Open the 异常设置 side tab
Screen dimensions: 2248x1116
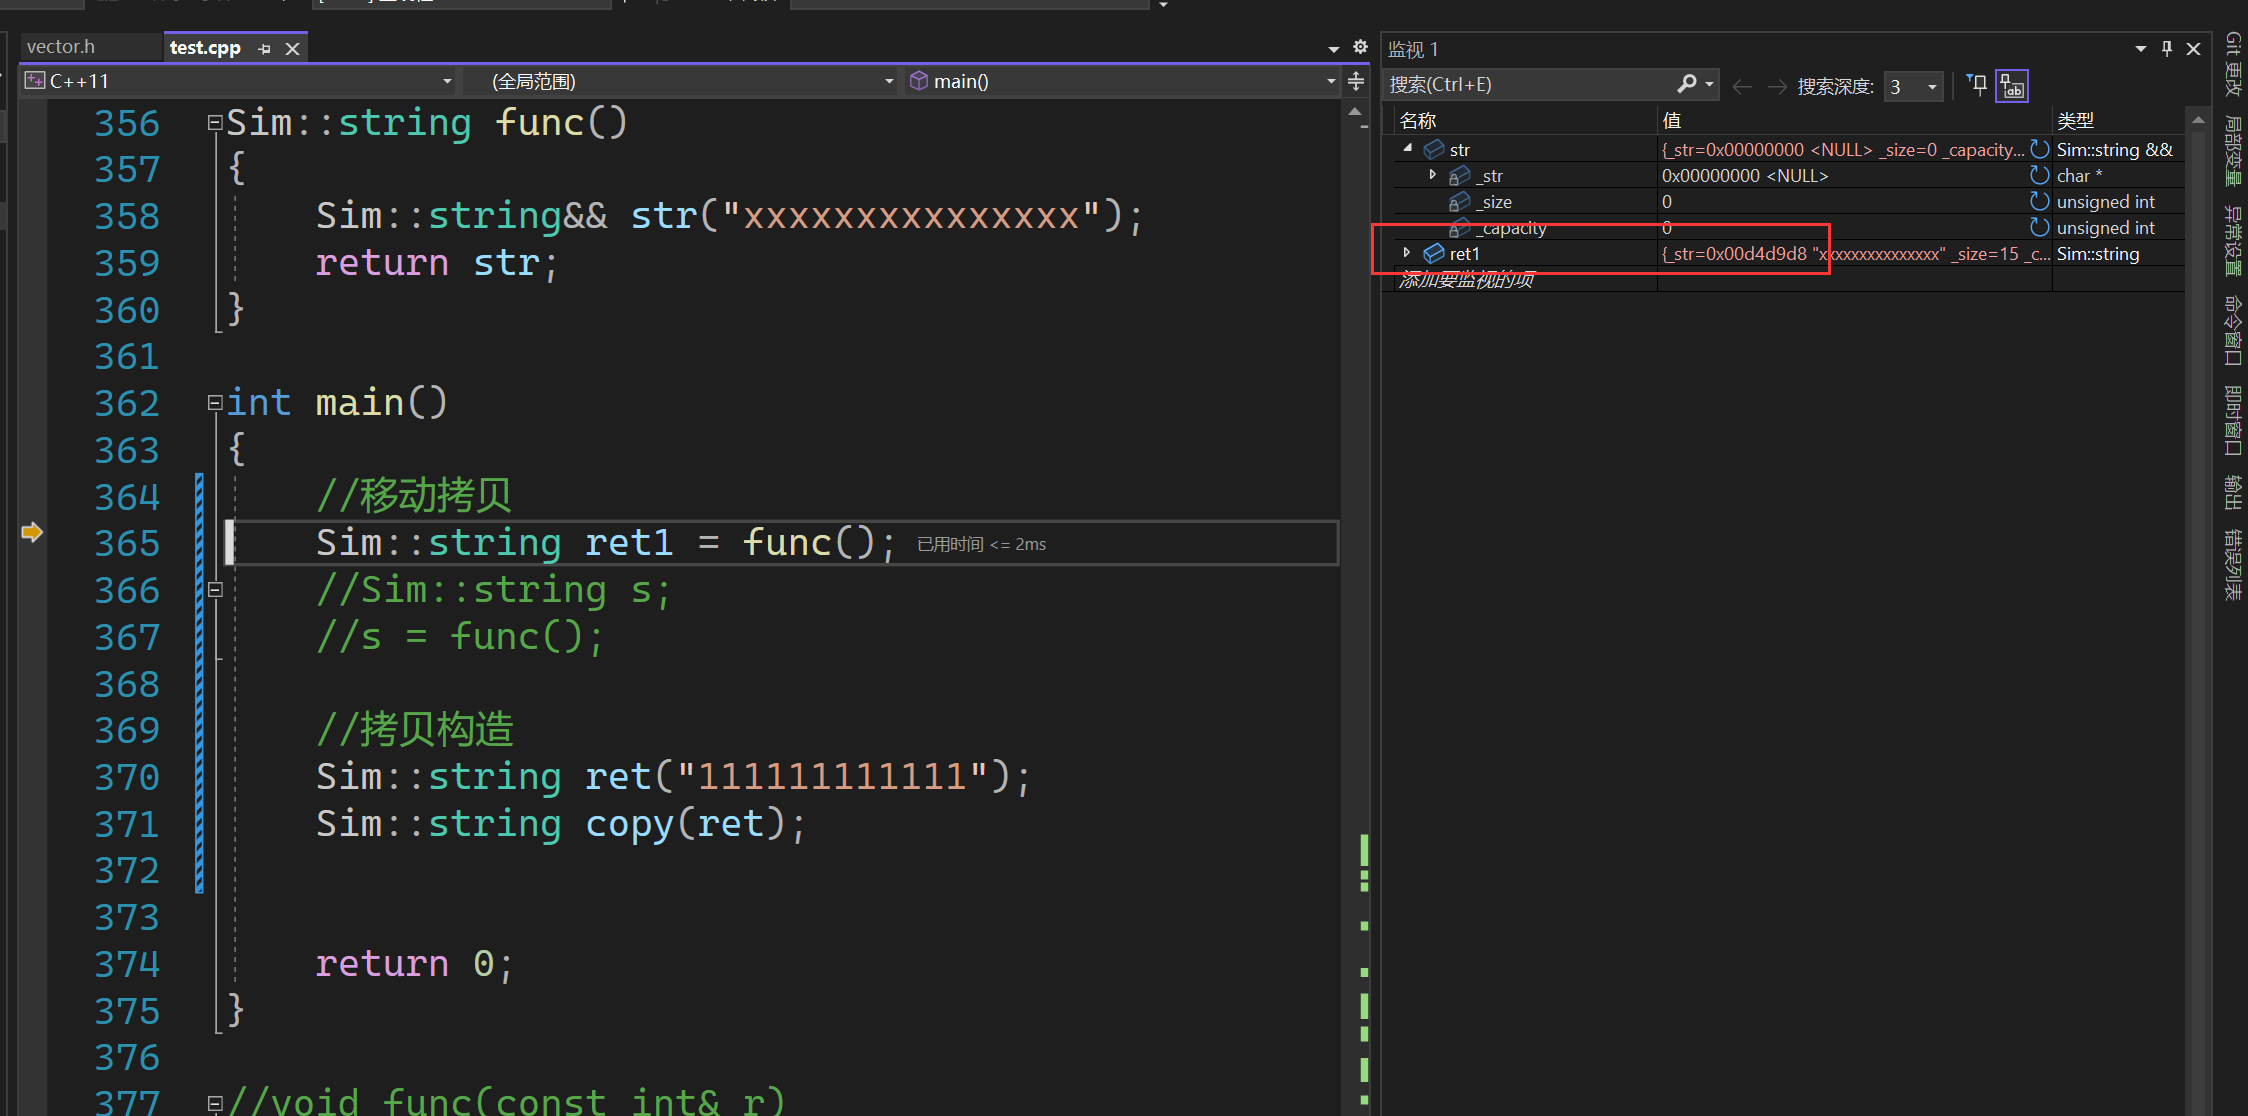pyautogui.click(x=2234, y=241)
